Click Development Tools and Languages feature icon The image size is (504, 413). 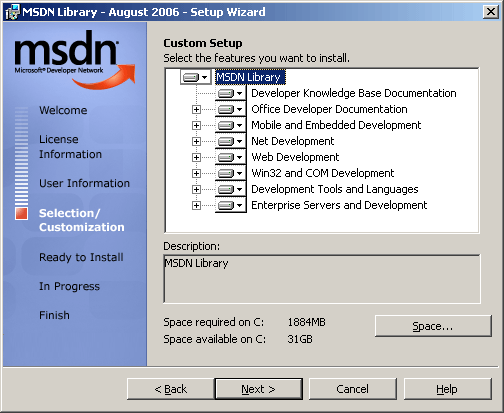(231, 189)
